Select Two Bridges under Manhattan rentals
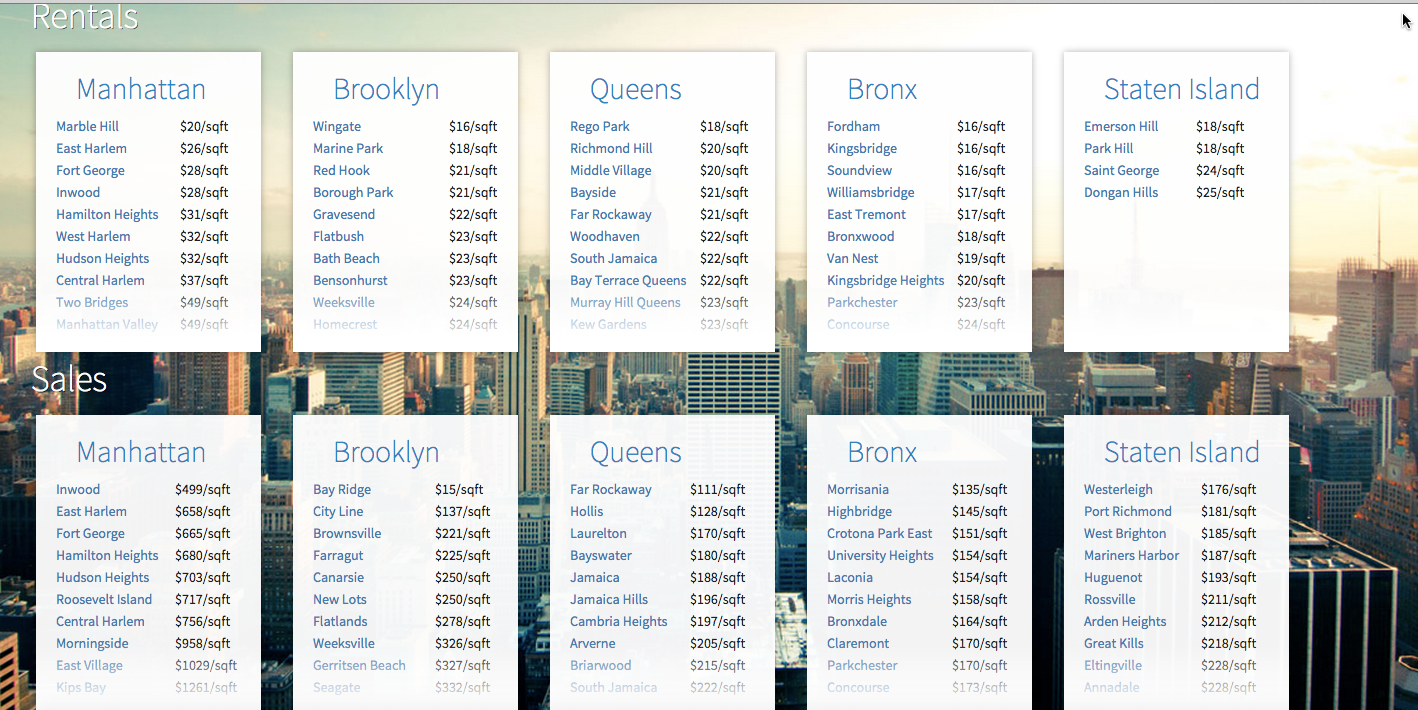Image resolution: width=1418 pixels, height=710 pixels. tap(92, 302)
